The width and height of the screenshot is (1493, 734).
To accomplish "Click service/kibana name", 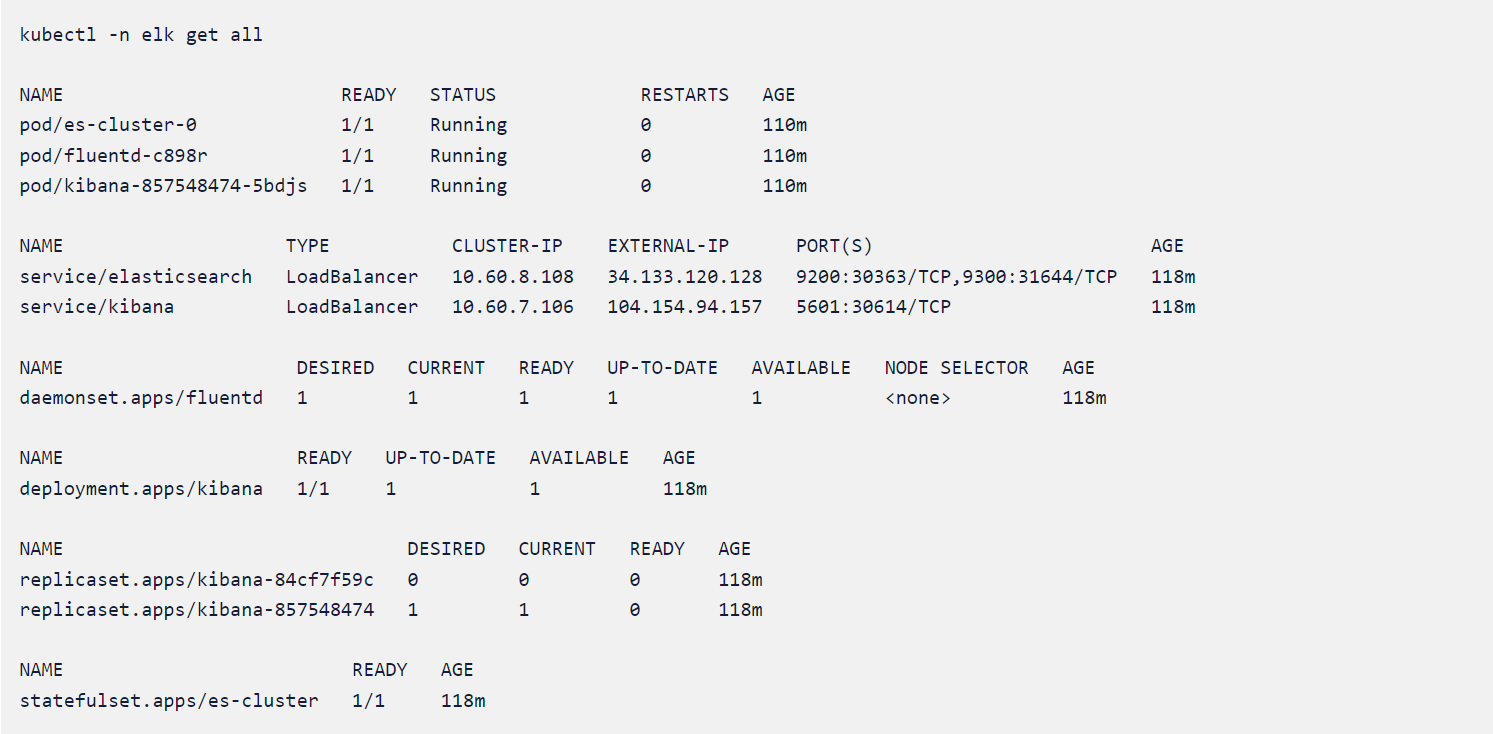I will [x=97, y=307].
